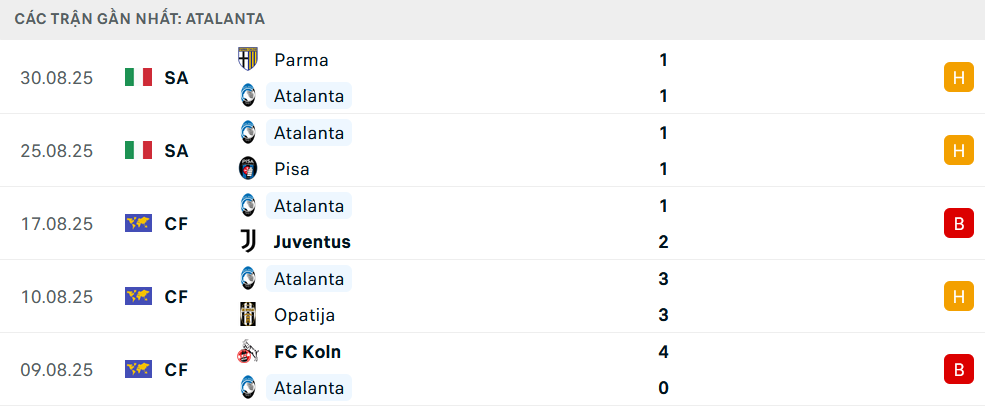Click the world map icon on 10.08.25 row
Image resolution: width=985 pixels, height=412 pixels.
pyautogui.click(x=138, y=297)
